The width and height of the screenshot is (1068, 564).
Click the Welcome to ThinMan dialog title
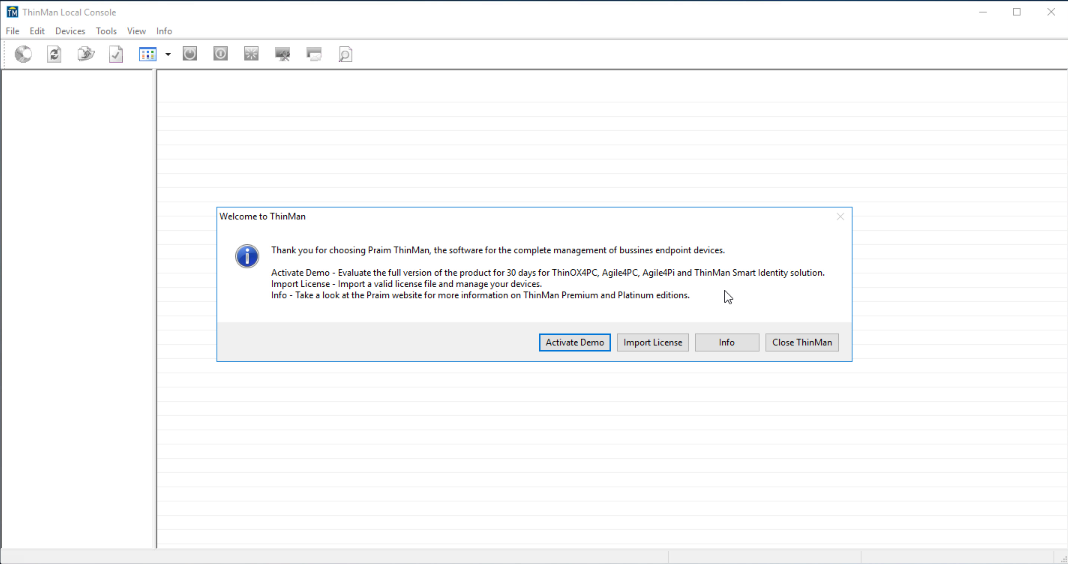[262, 217]
